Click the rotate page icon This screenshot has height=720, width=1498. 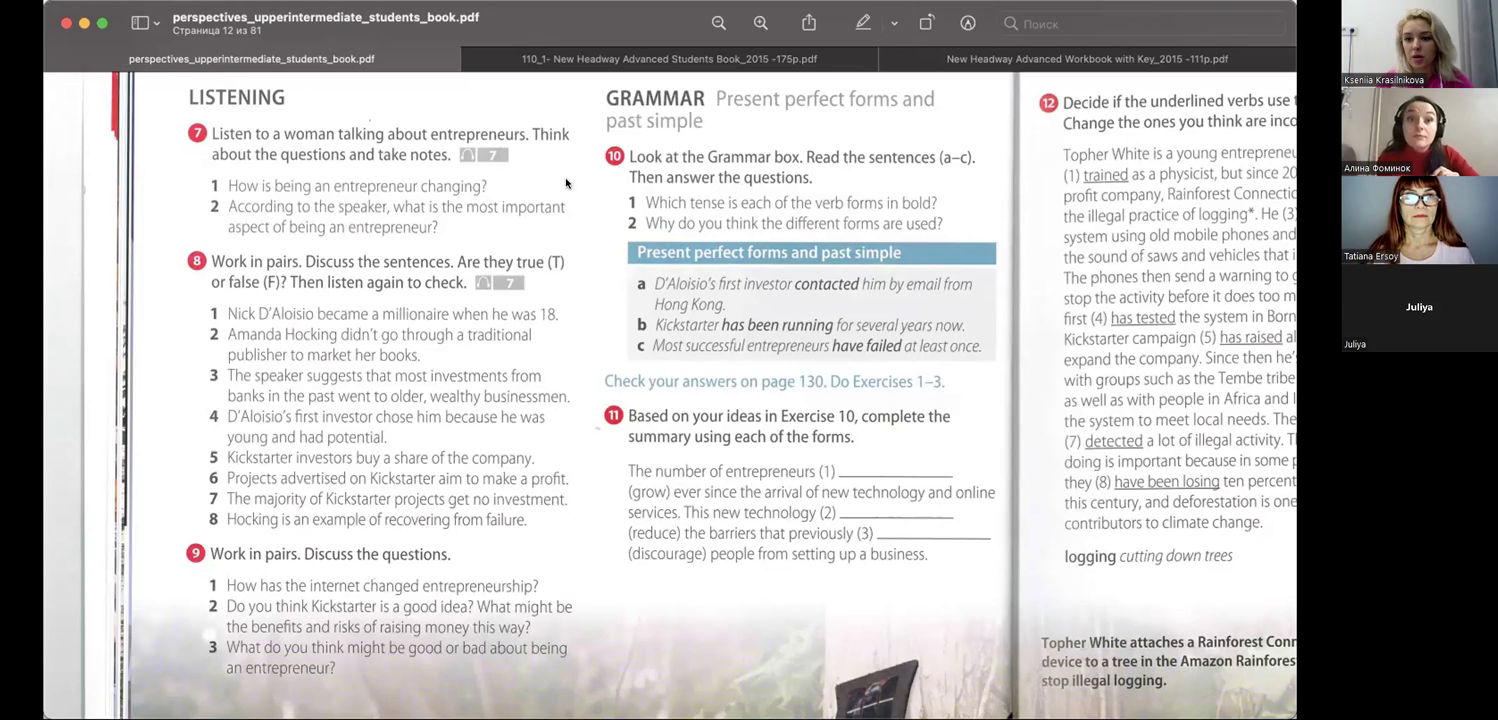click(x=926, y=23)
